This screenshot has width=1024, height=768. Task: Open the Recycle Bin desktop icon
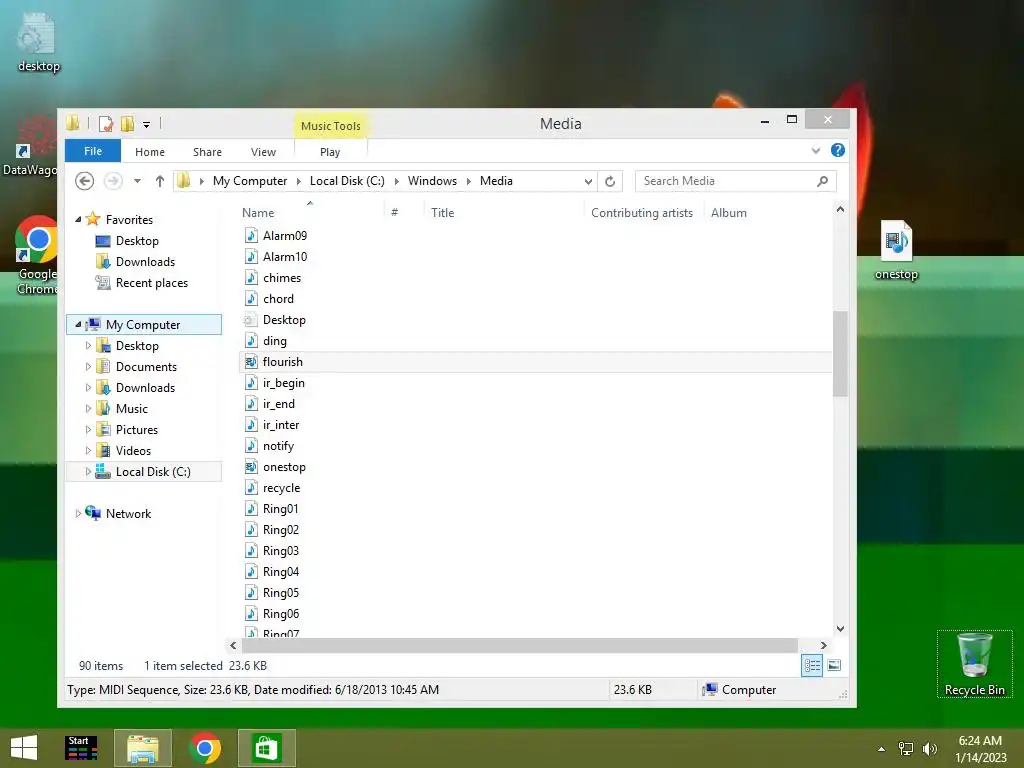click(x=974, y=664)
